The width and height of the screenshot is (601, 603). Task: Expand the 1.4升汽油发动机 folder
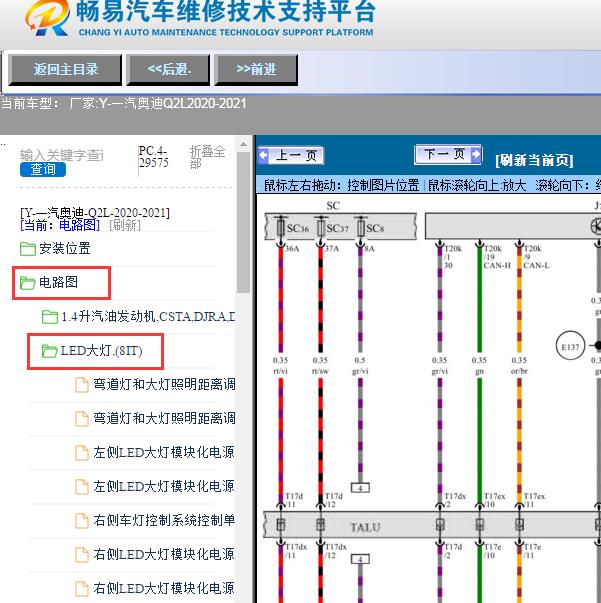point(148,316)
